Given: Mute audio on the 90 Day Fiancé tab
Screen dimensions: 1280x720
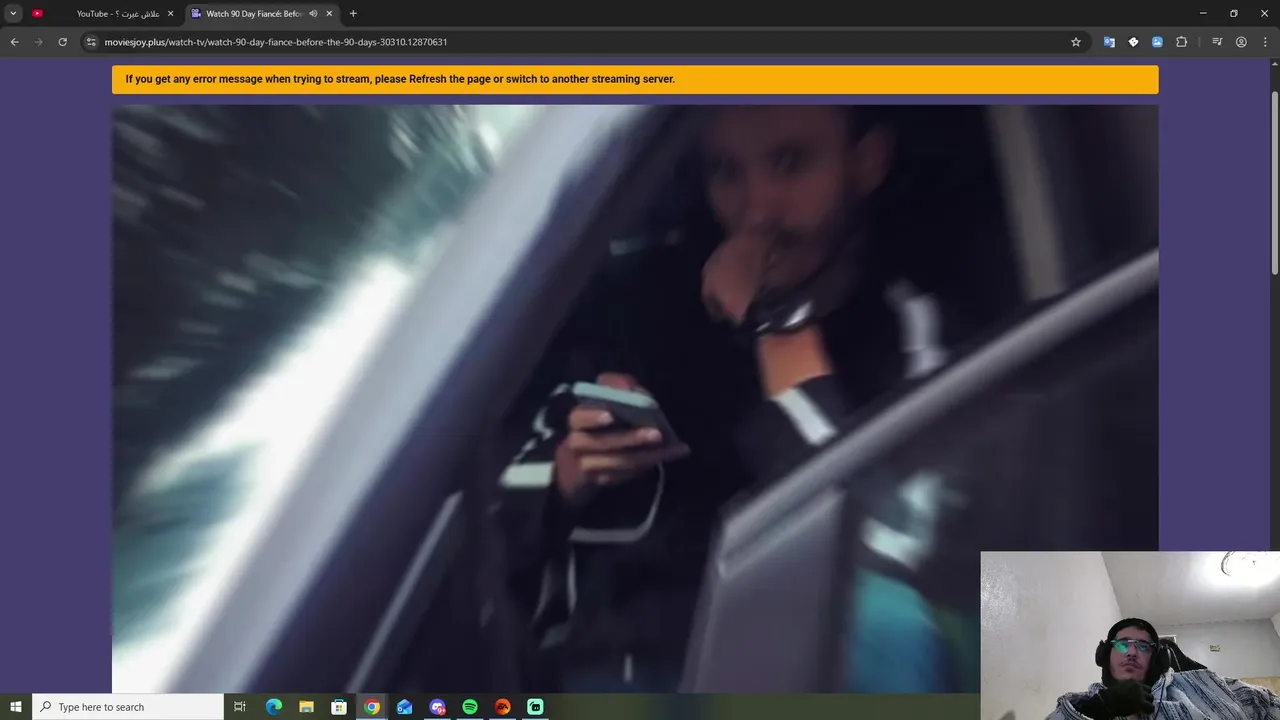Looking at the screenshot, I should (x=313, y=14).
